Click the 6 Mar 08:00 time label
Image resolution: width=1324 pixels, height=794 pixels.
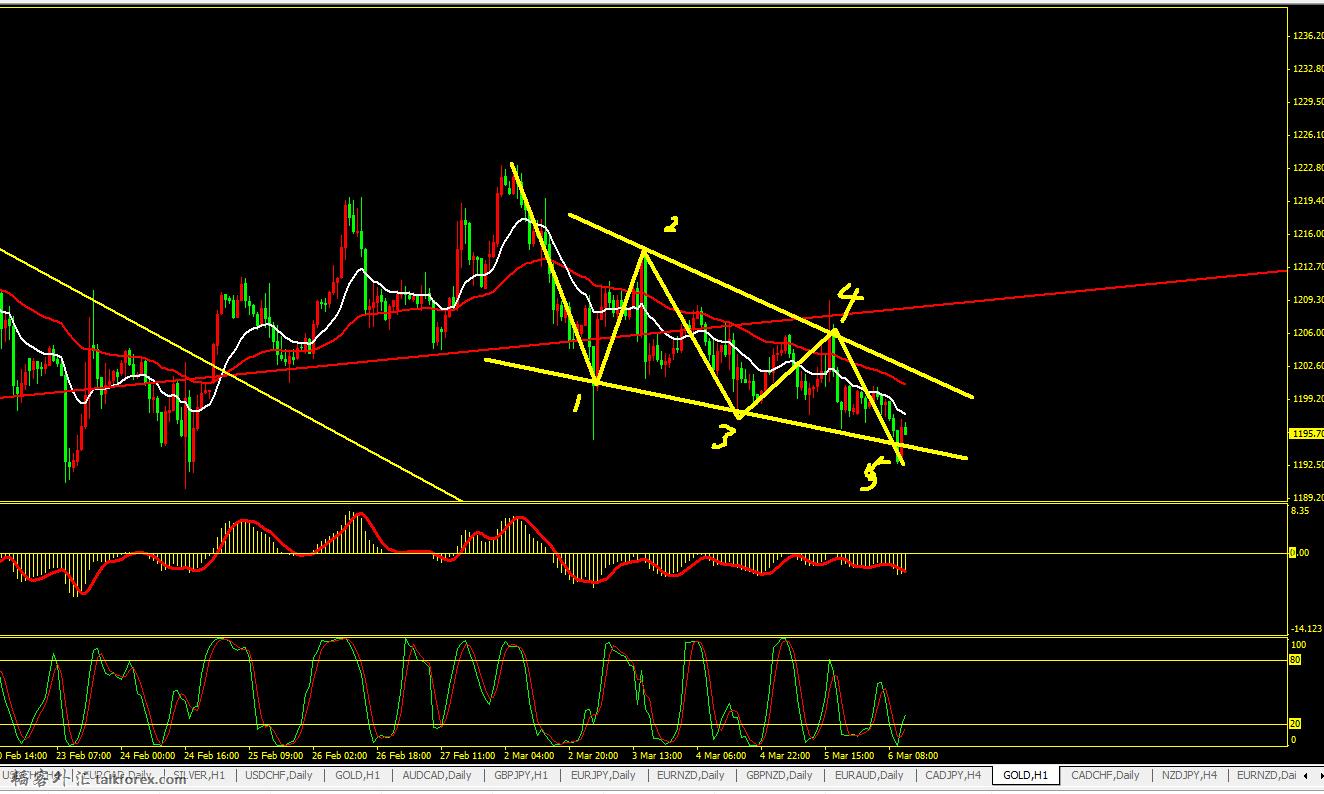(912, 756)
